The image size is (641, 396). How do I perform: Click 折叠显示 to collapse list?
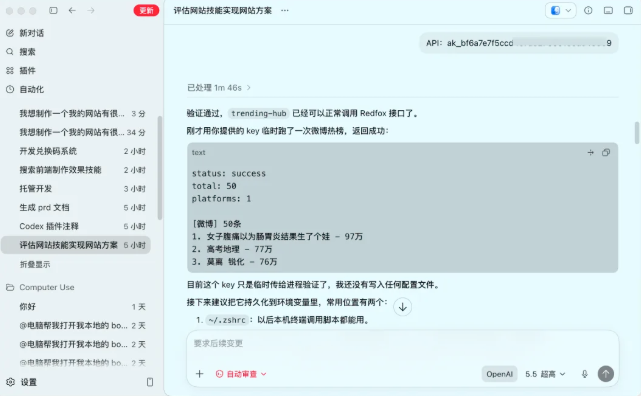[35, 264]
